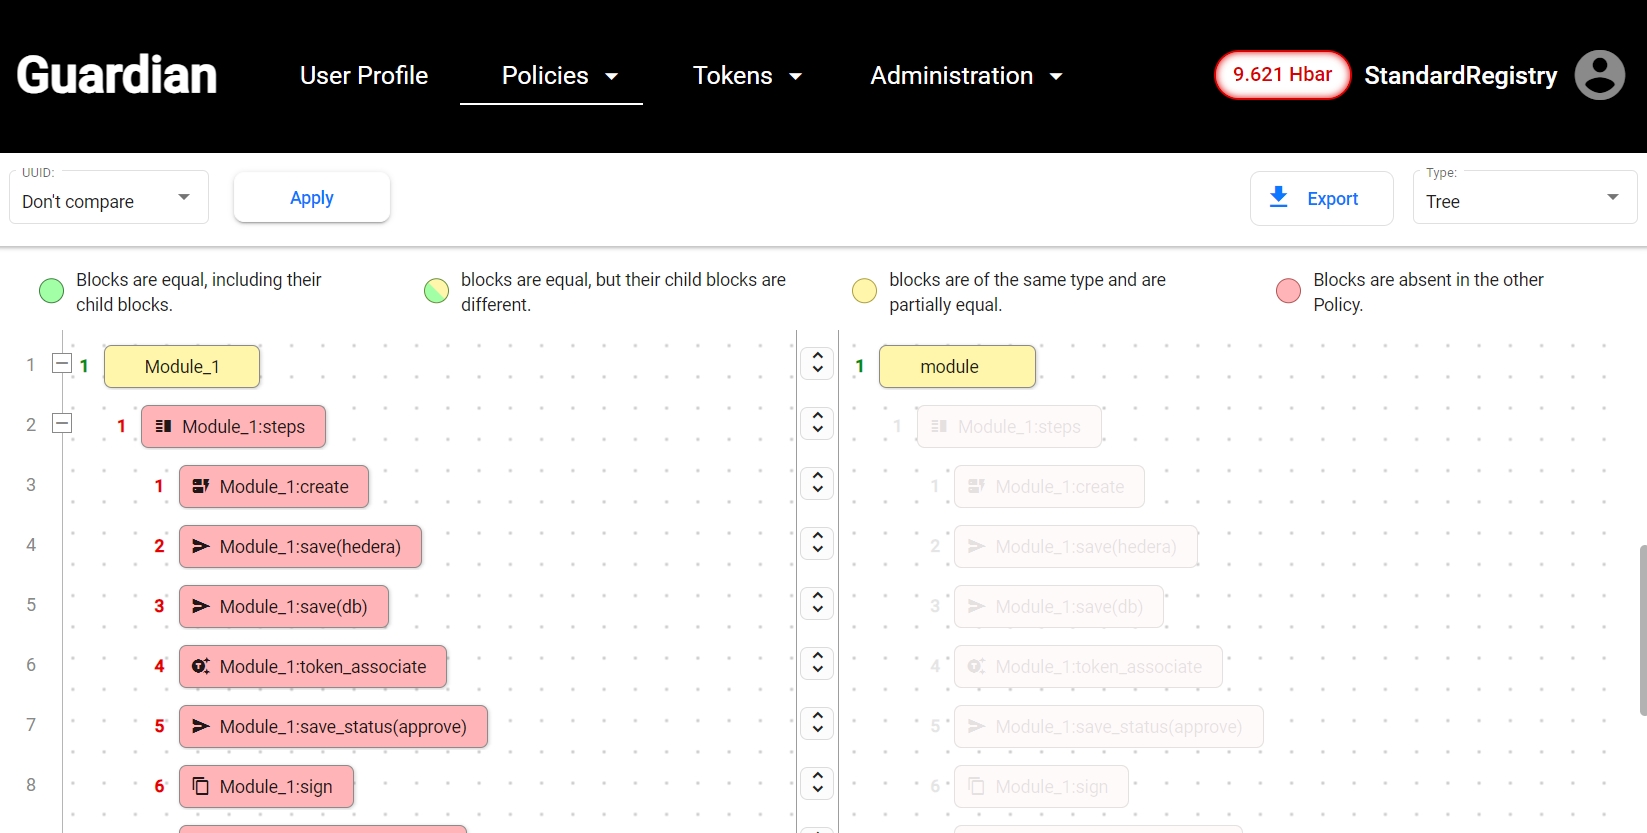Open the Administration menu
The height and width of the screenshot is (833, 1647).
pos(965,76)
